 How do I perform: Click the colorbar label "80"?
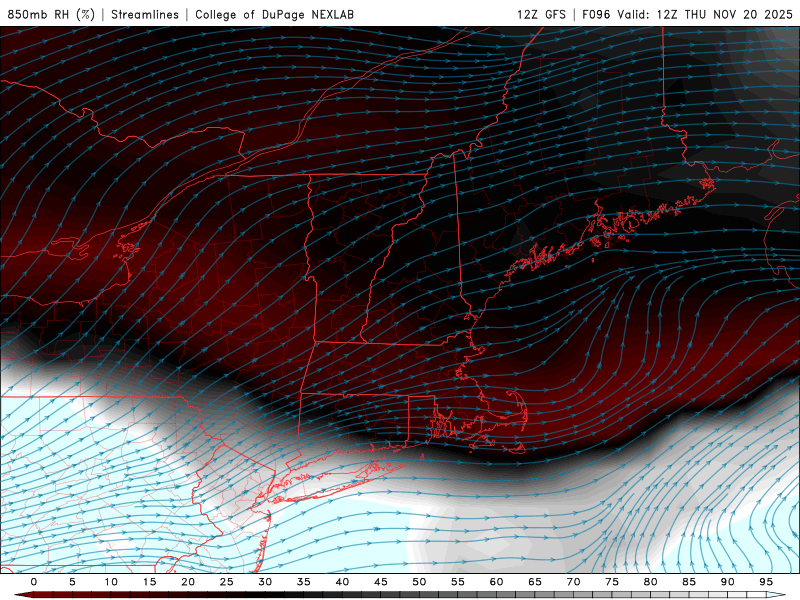click(x=650, y=582)
